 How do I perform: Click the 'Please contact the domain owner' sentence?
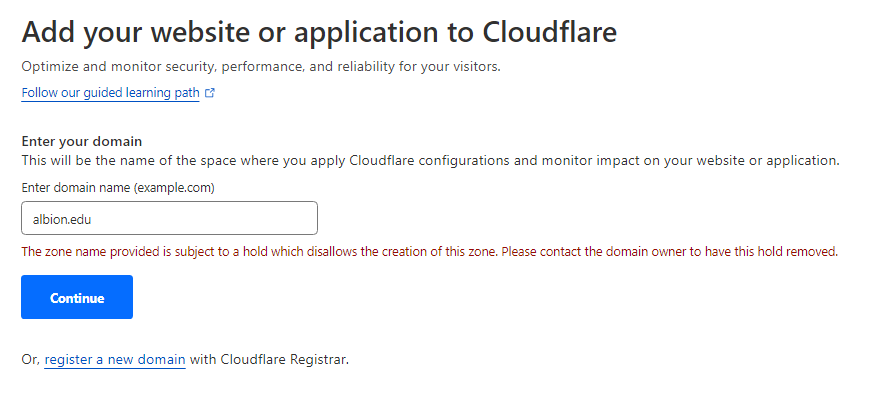(x=668, y=250)
